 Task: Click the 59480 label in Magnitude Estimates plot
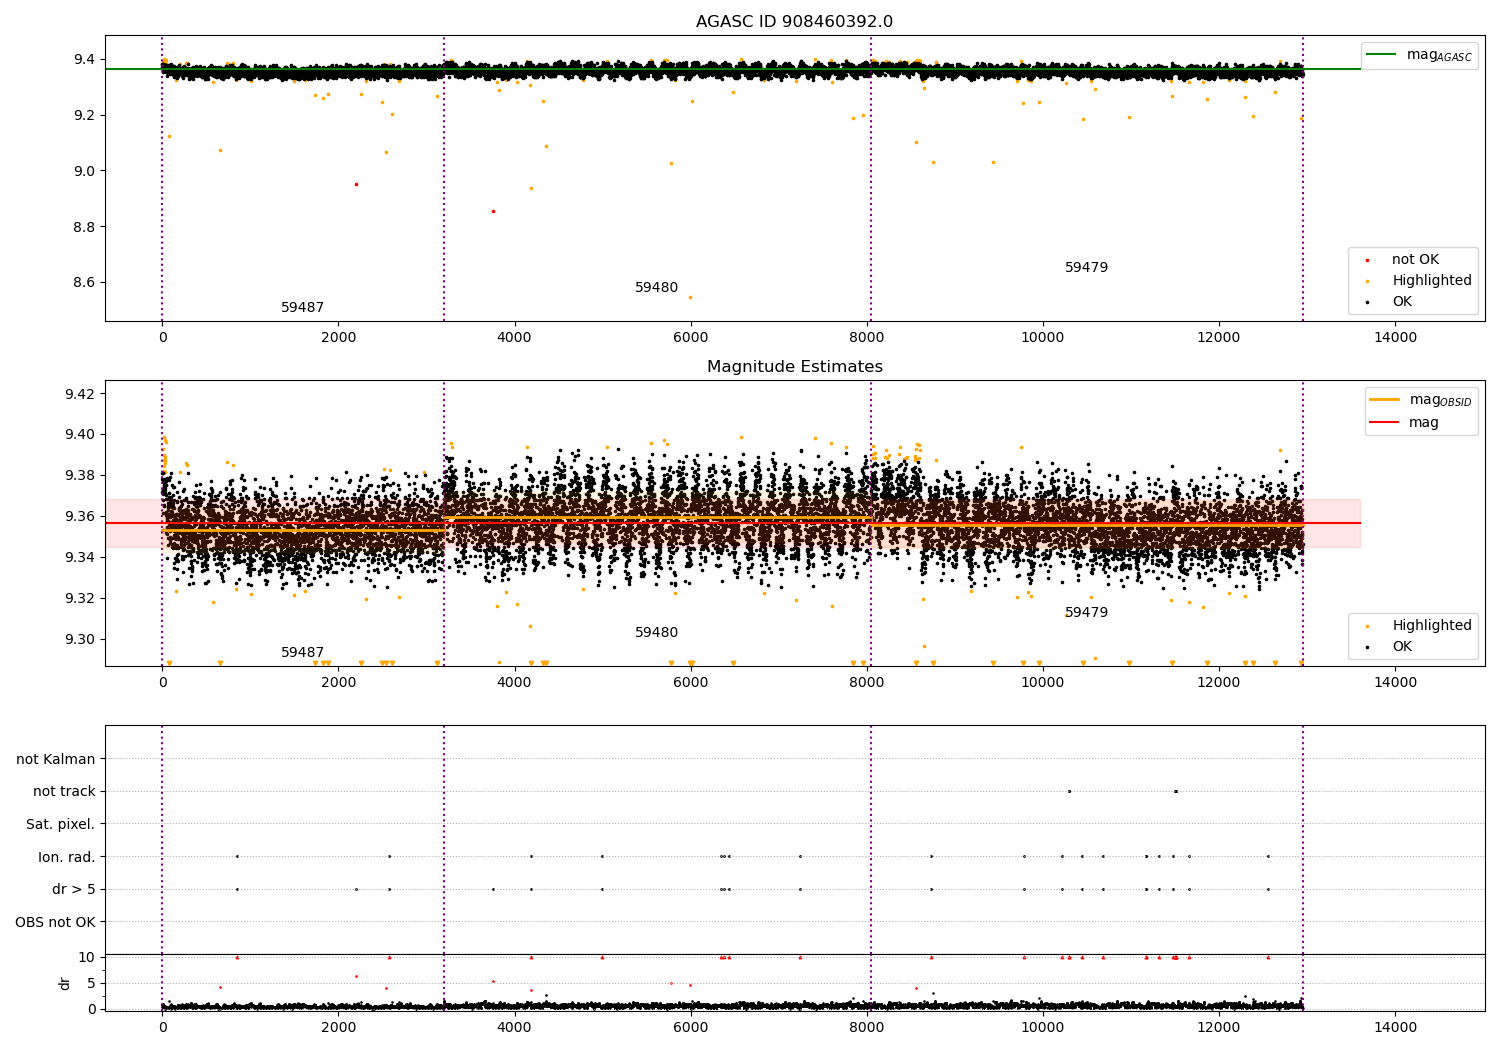[656, 633]
